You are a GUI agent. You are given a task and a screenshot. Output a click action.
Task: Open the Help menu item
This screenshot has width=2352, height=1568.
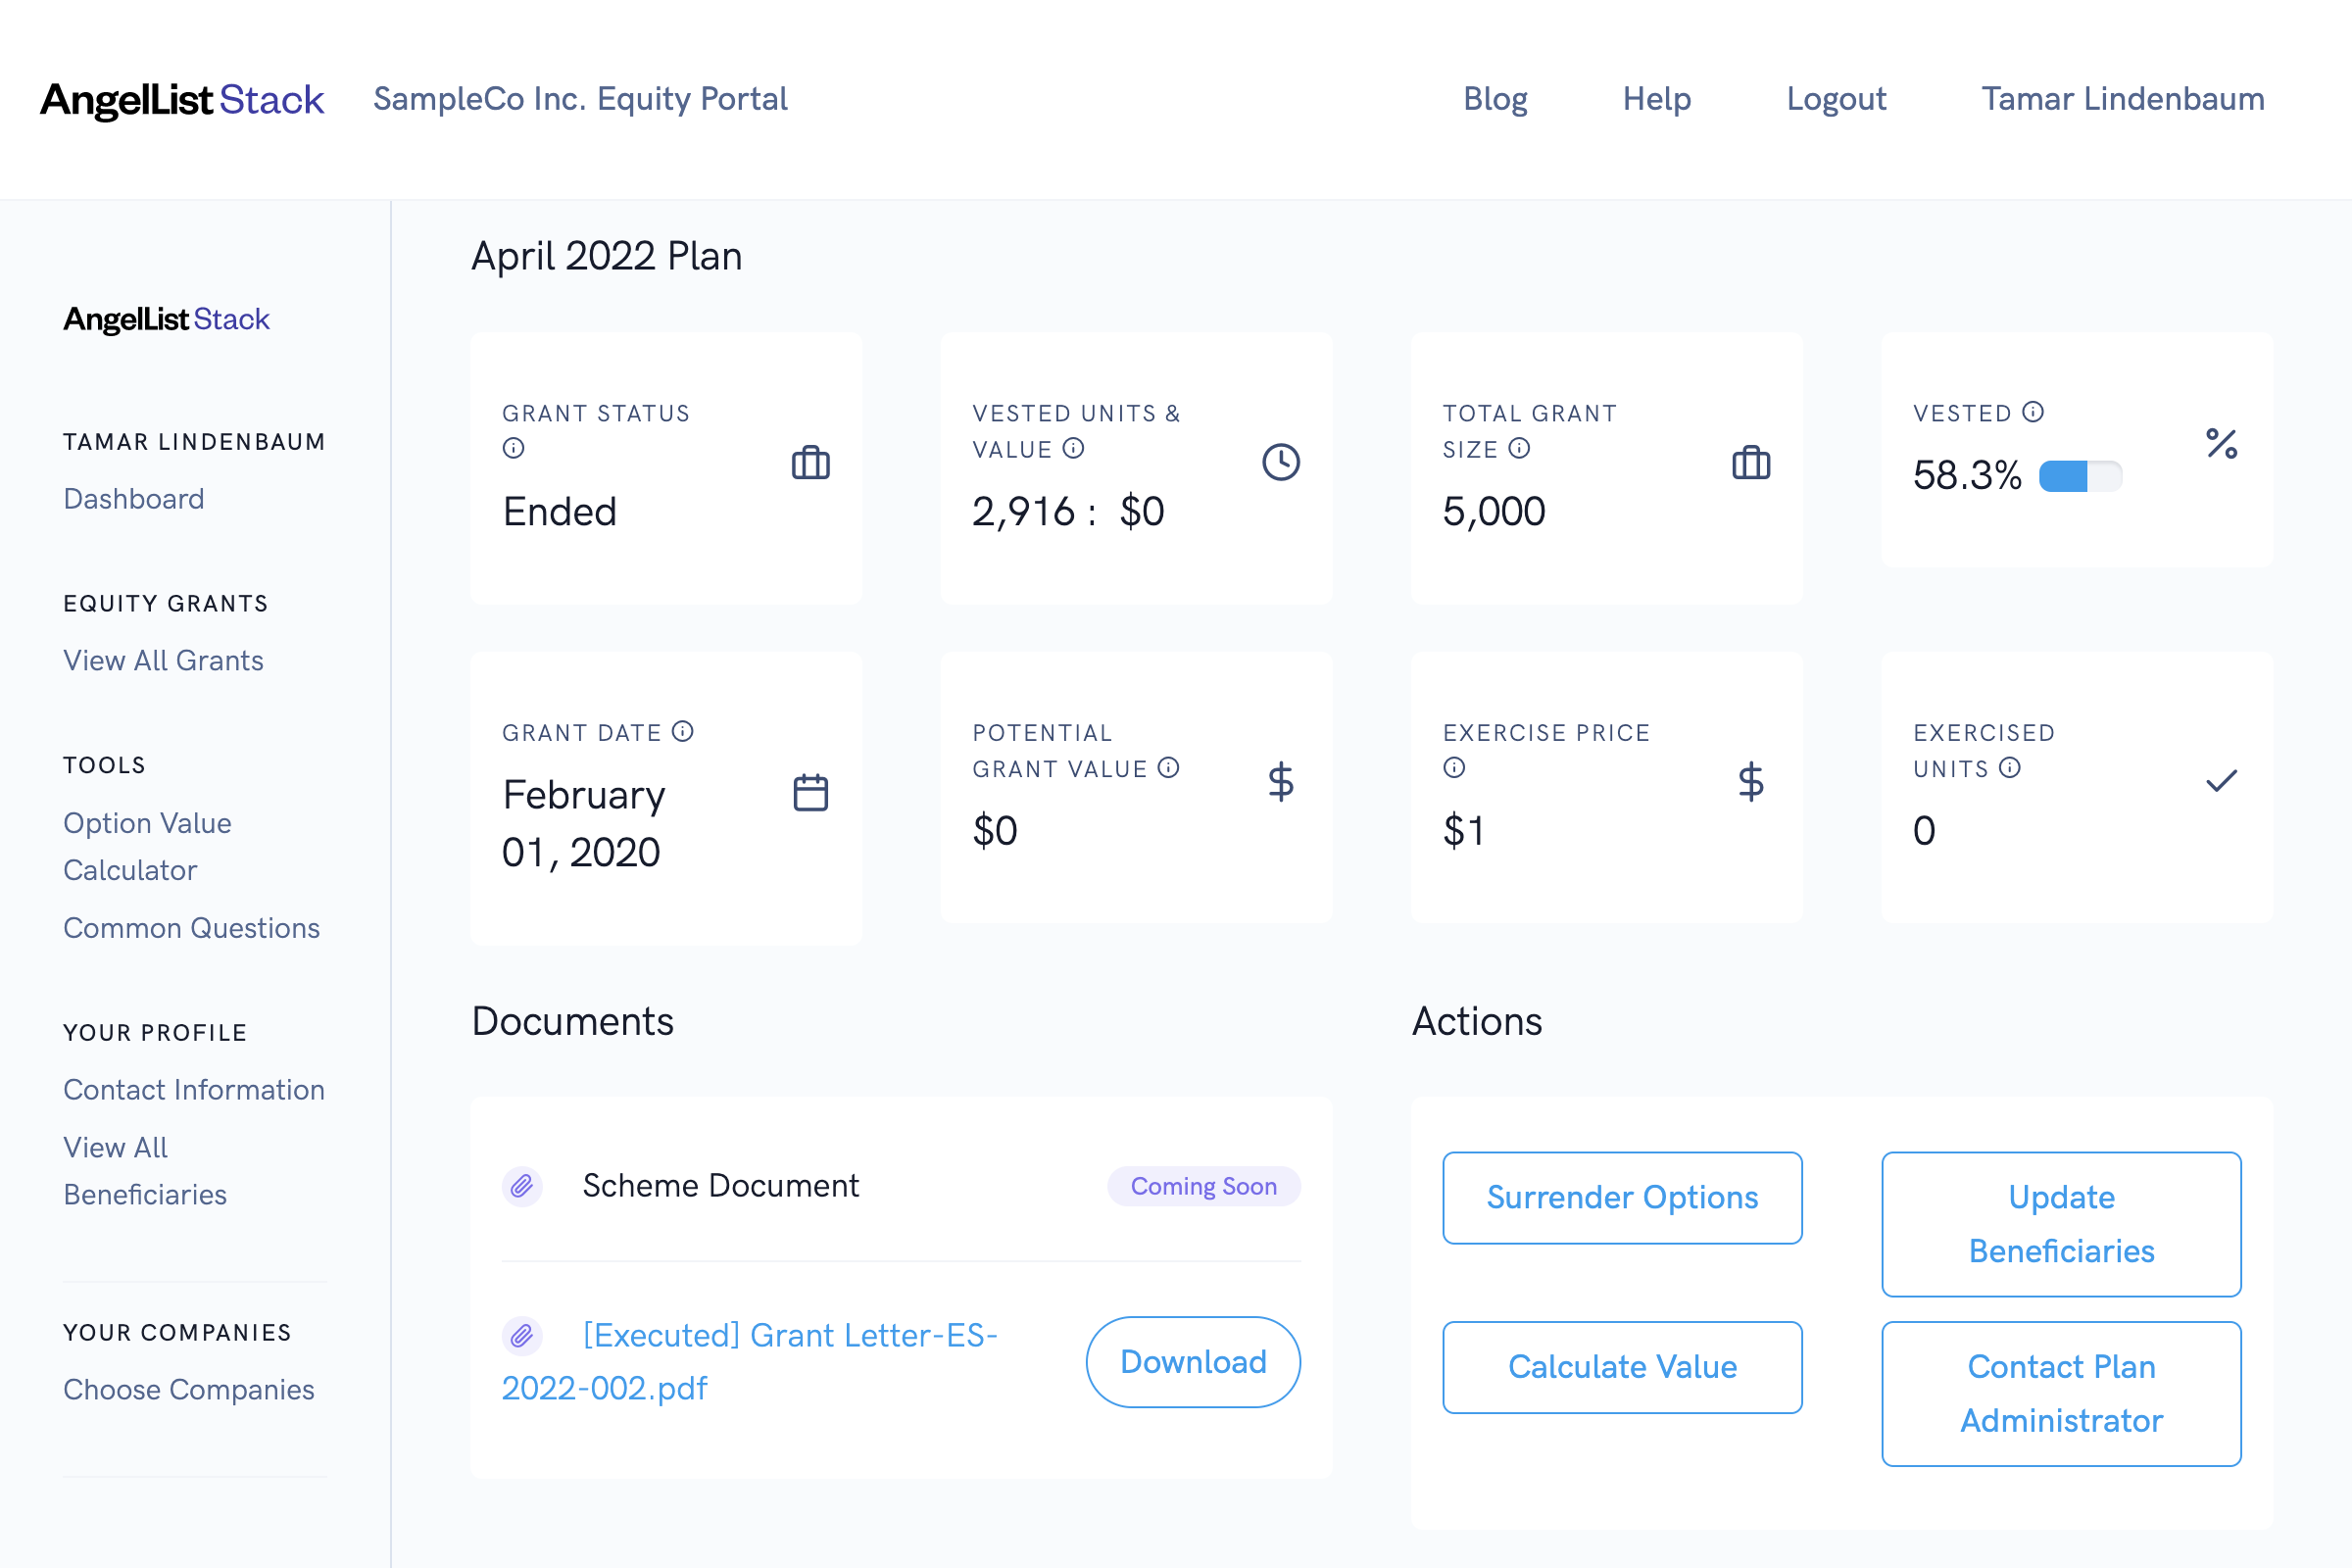1656,99
